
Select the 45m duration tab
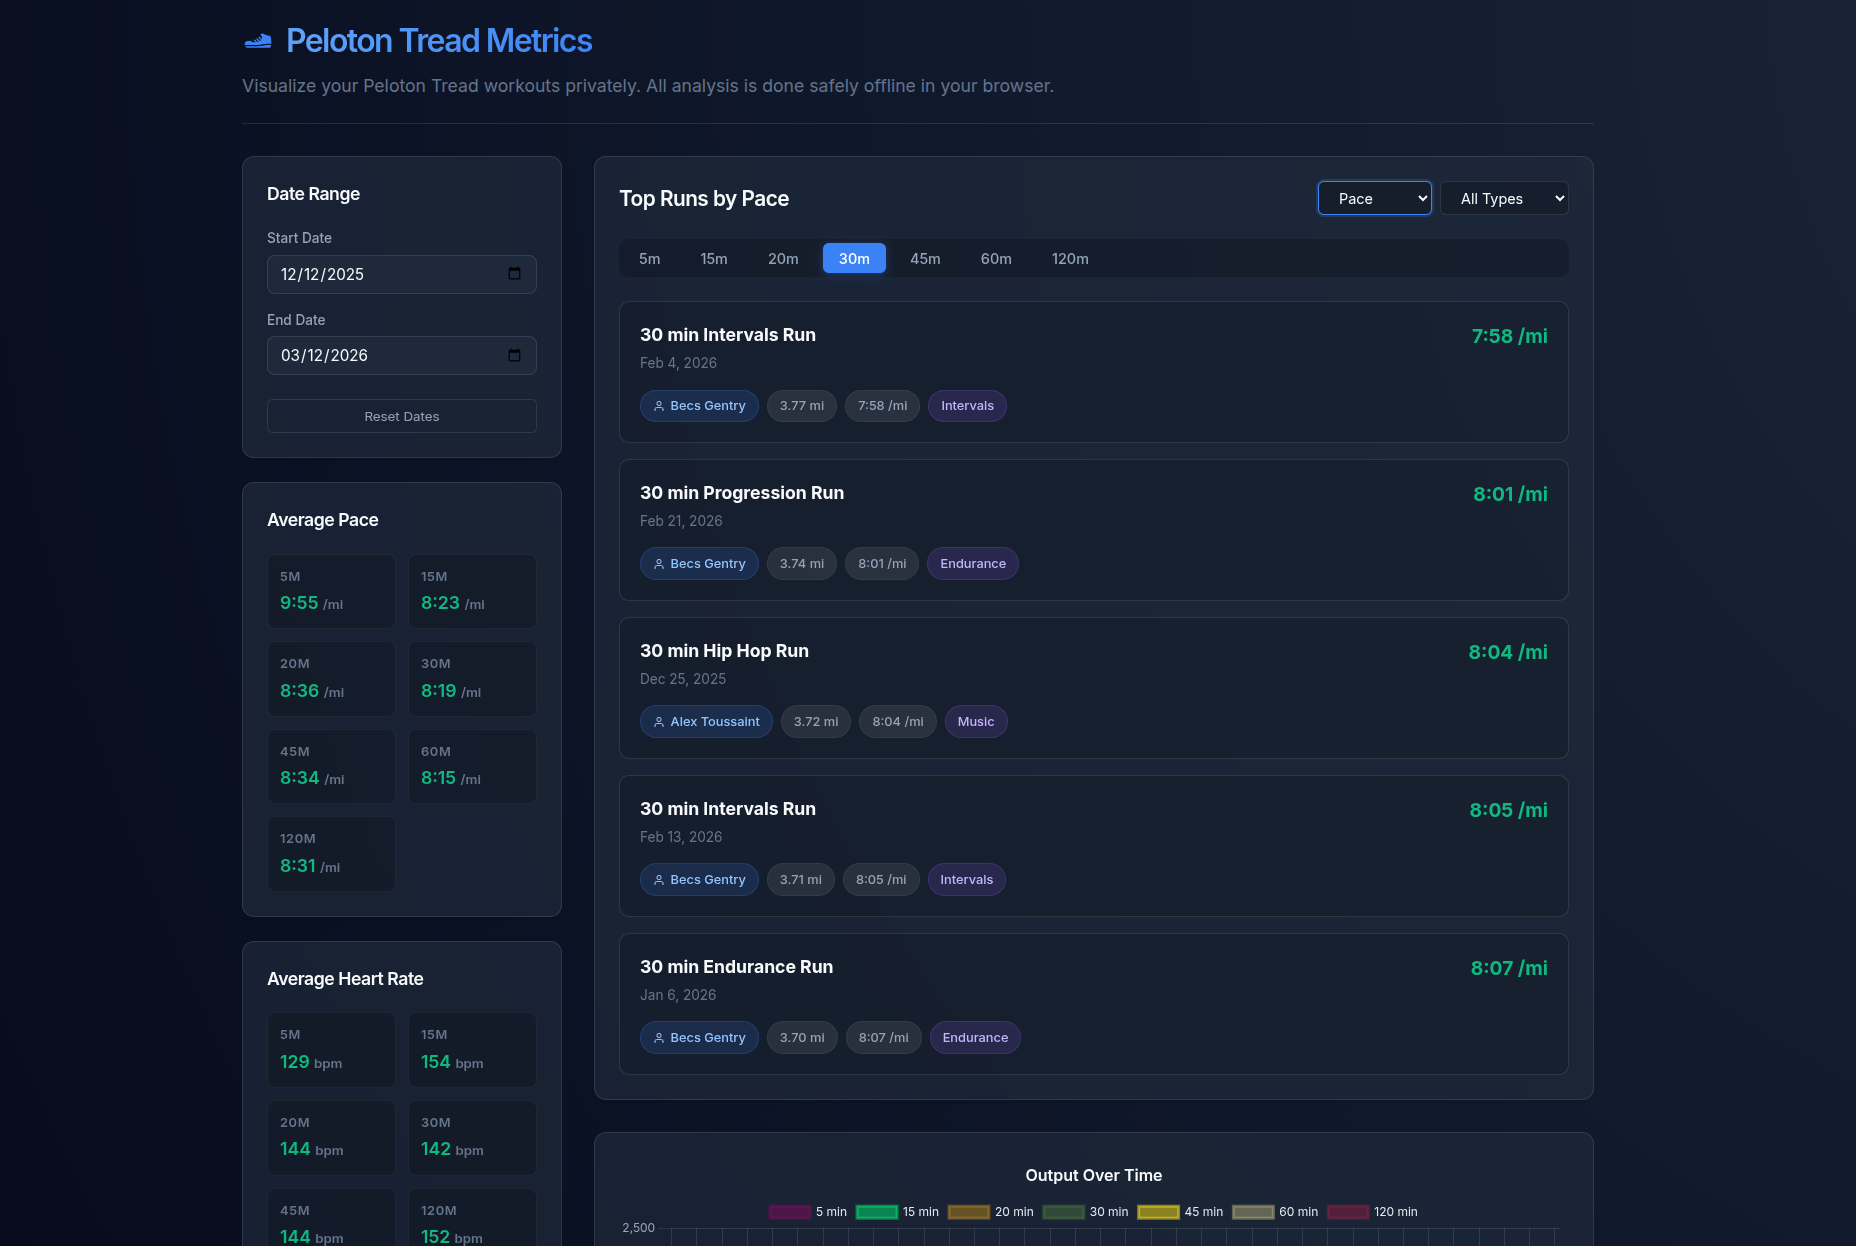click(x=925, y=258)
